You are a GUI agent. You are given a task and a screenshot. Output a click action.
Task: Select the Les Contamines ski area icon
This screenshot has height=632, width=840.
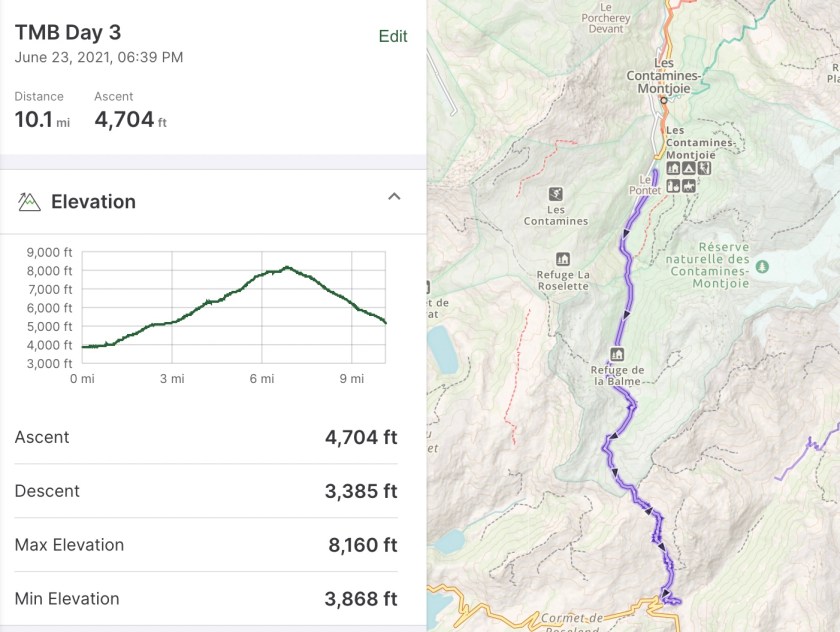[555, 194]
